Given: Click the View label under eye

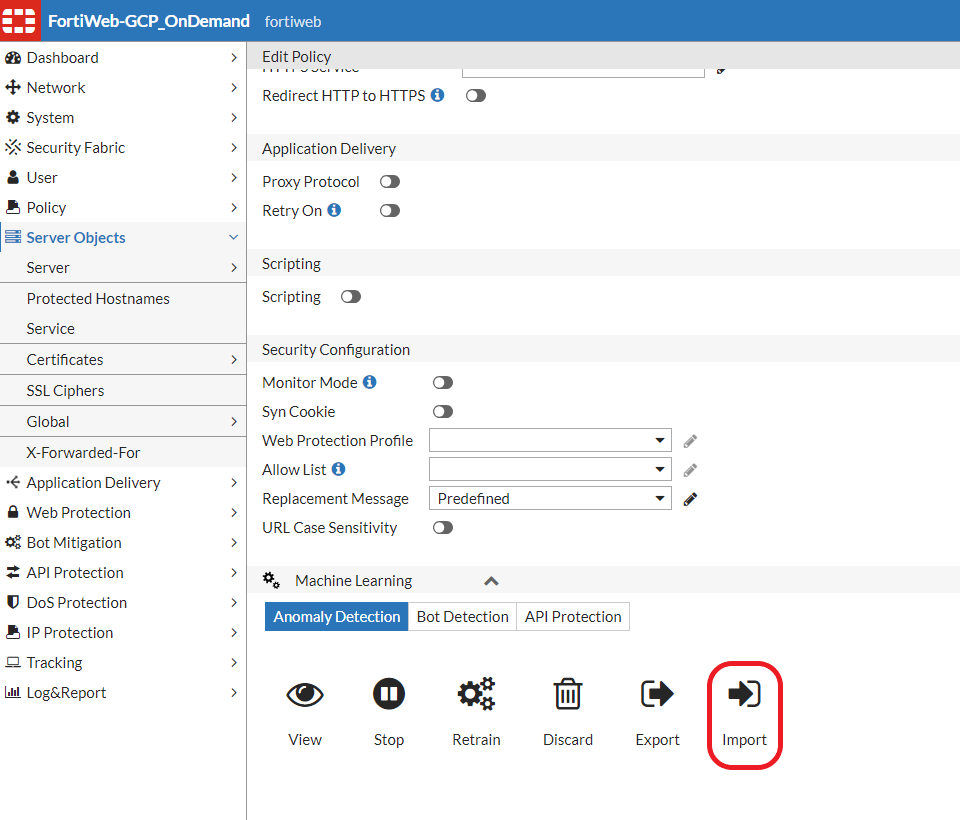Looking at the screenshot, I should [x=305, y=740].
